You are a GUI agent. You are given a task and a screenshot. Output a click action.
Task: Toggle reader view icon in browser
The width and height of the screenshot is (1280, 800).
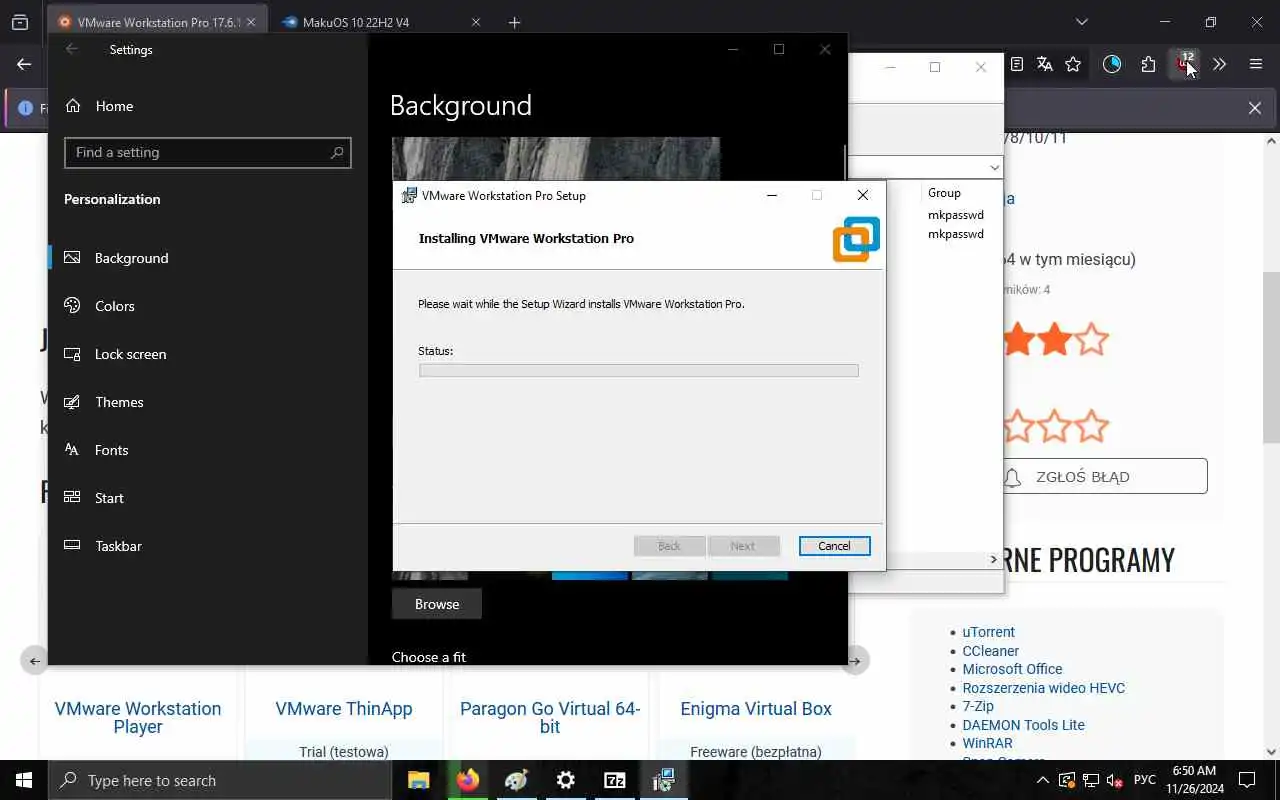(1017, 64)
